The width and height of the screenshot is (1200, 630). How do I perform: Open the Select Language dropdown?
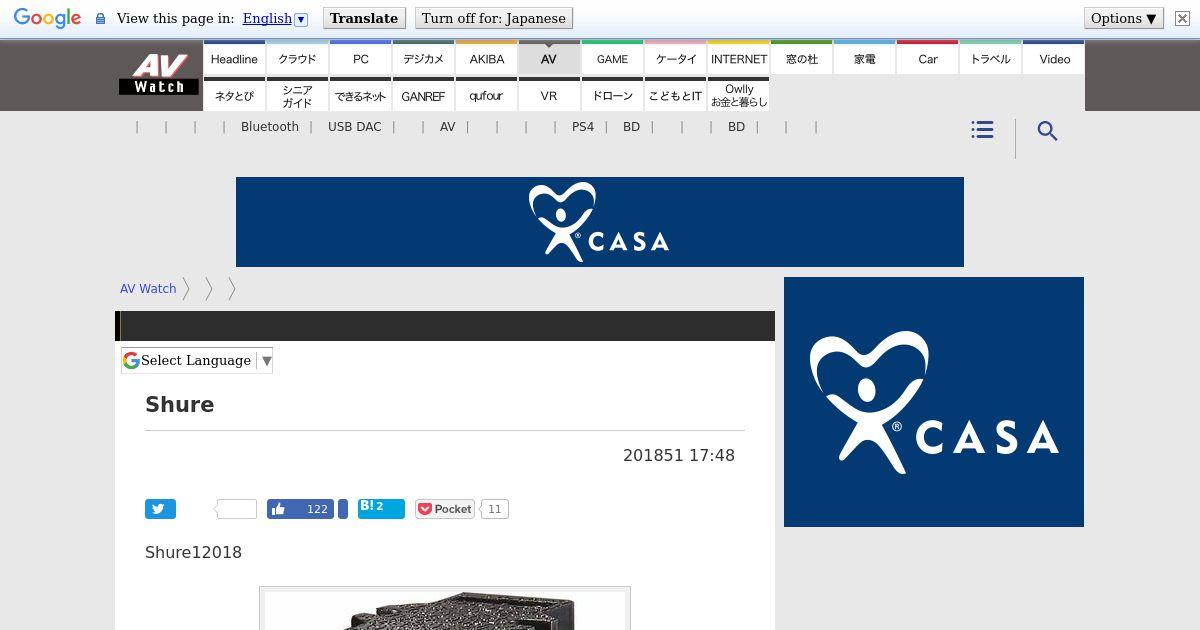point(197,360)
